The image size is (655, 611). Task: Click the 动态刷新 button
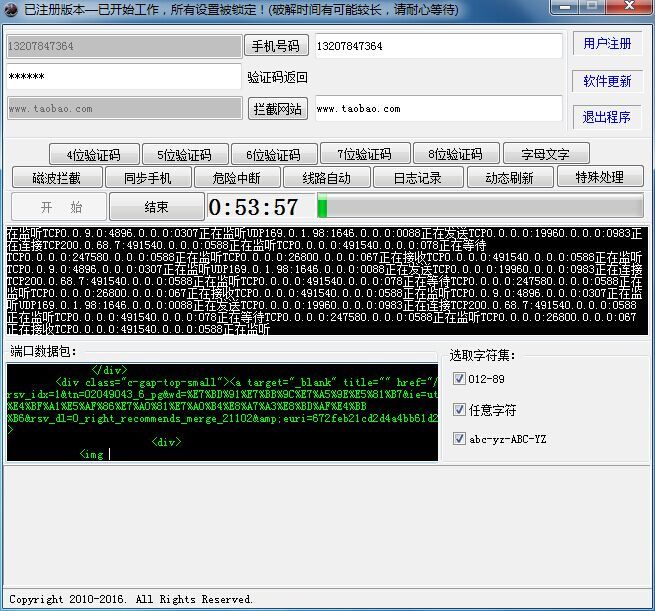(x=509, y=178)
